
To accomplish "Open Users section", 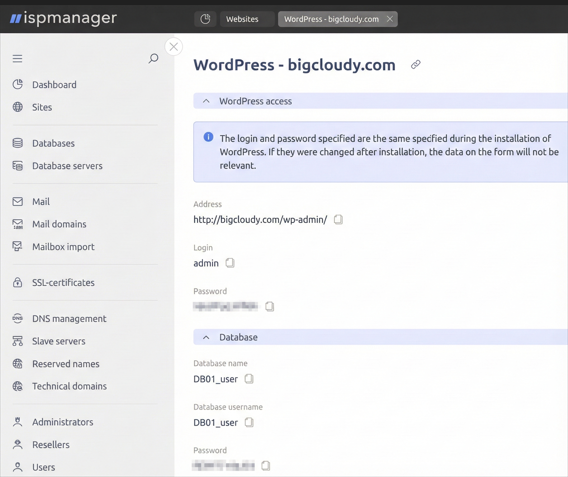I will click(43, 467).
